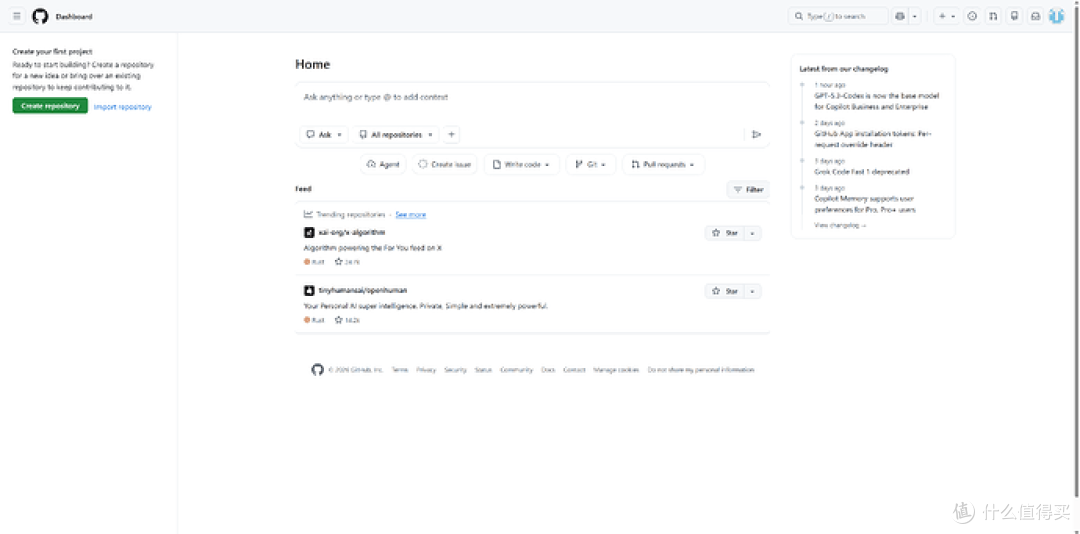Expand the Pull requests quick action dropdown

point(664,165)
